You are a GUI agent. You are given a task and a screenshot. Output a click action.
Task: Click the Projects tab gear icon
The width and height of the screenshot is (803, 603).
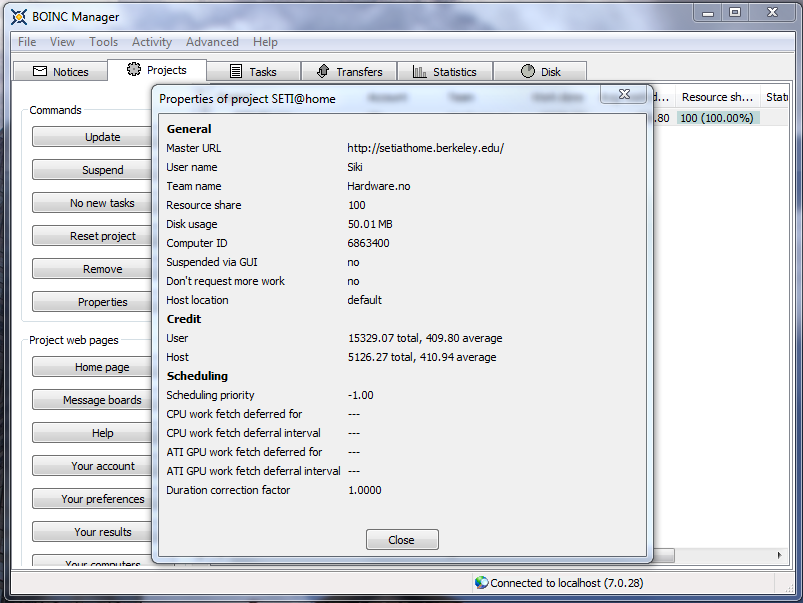pos(134,69)
